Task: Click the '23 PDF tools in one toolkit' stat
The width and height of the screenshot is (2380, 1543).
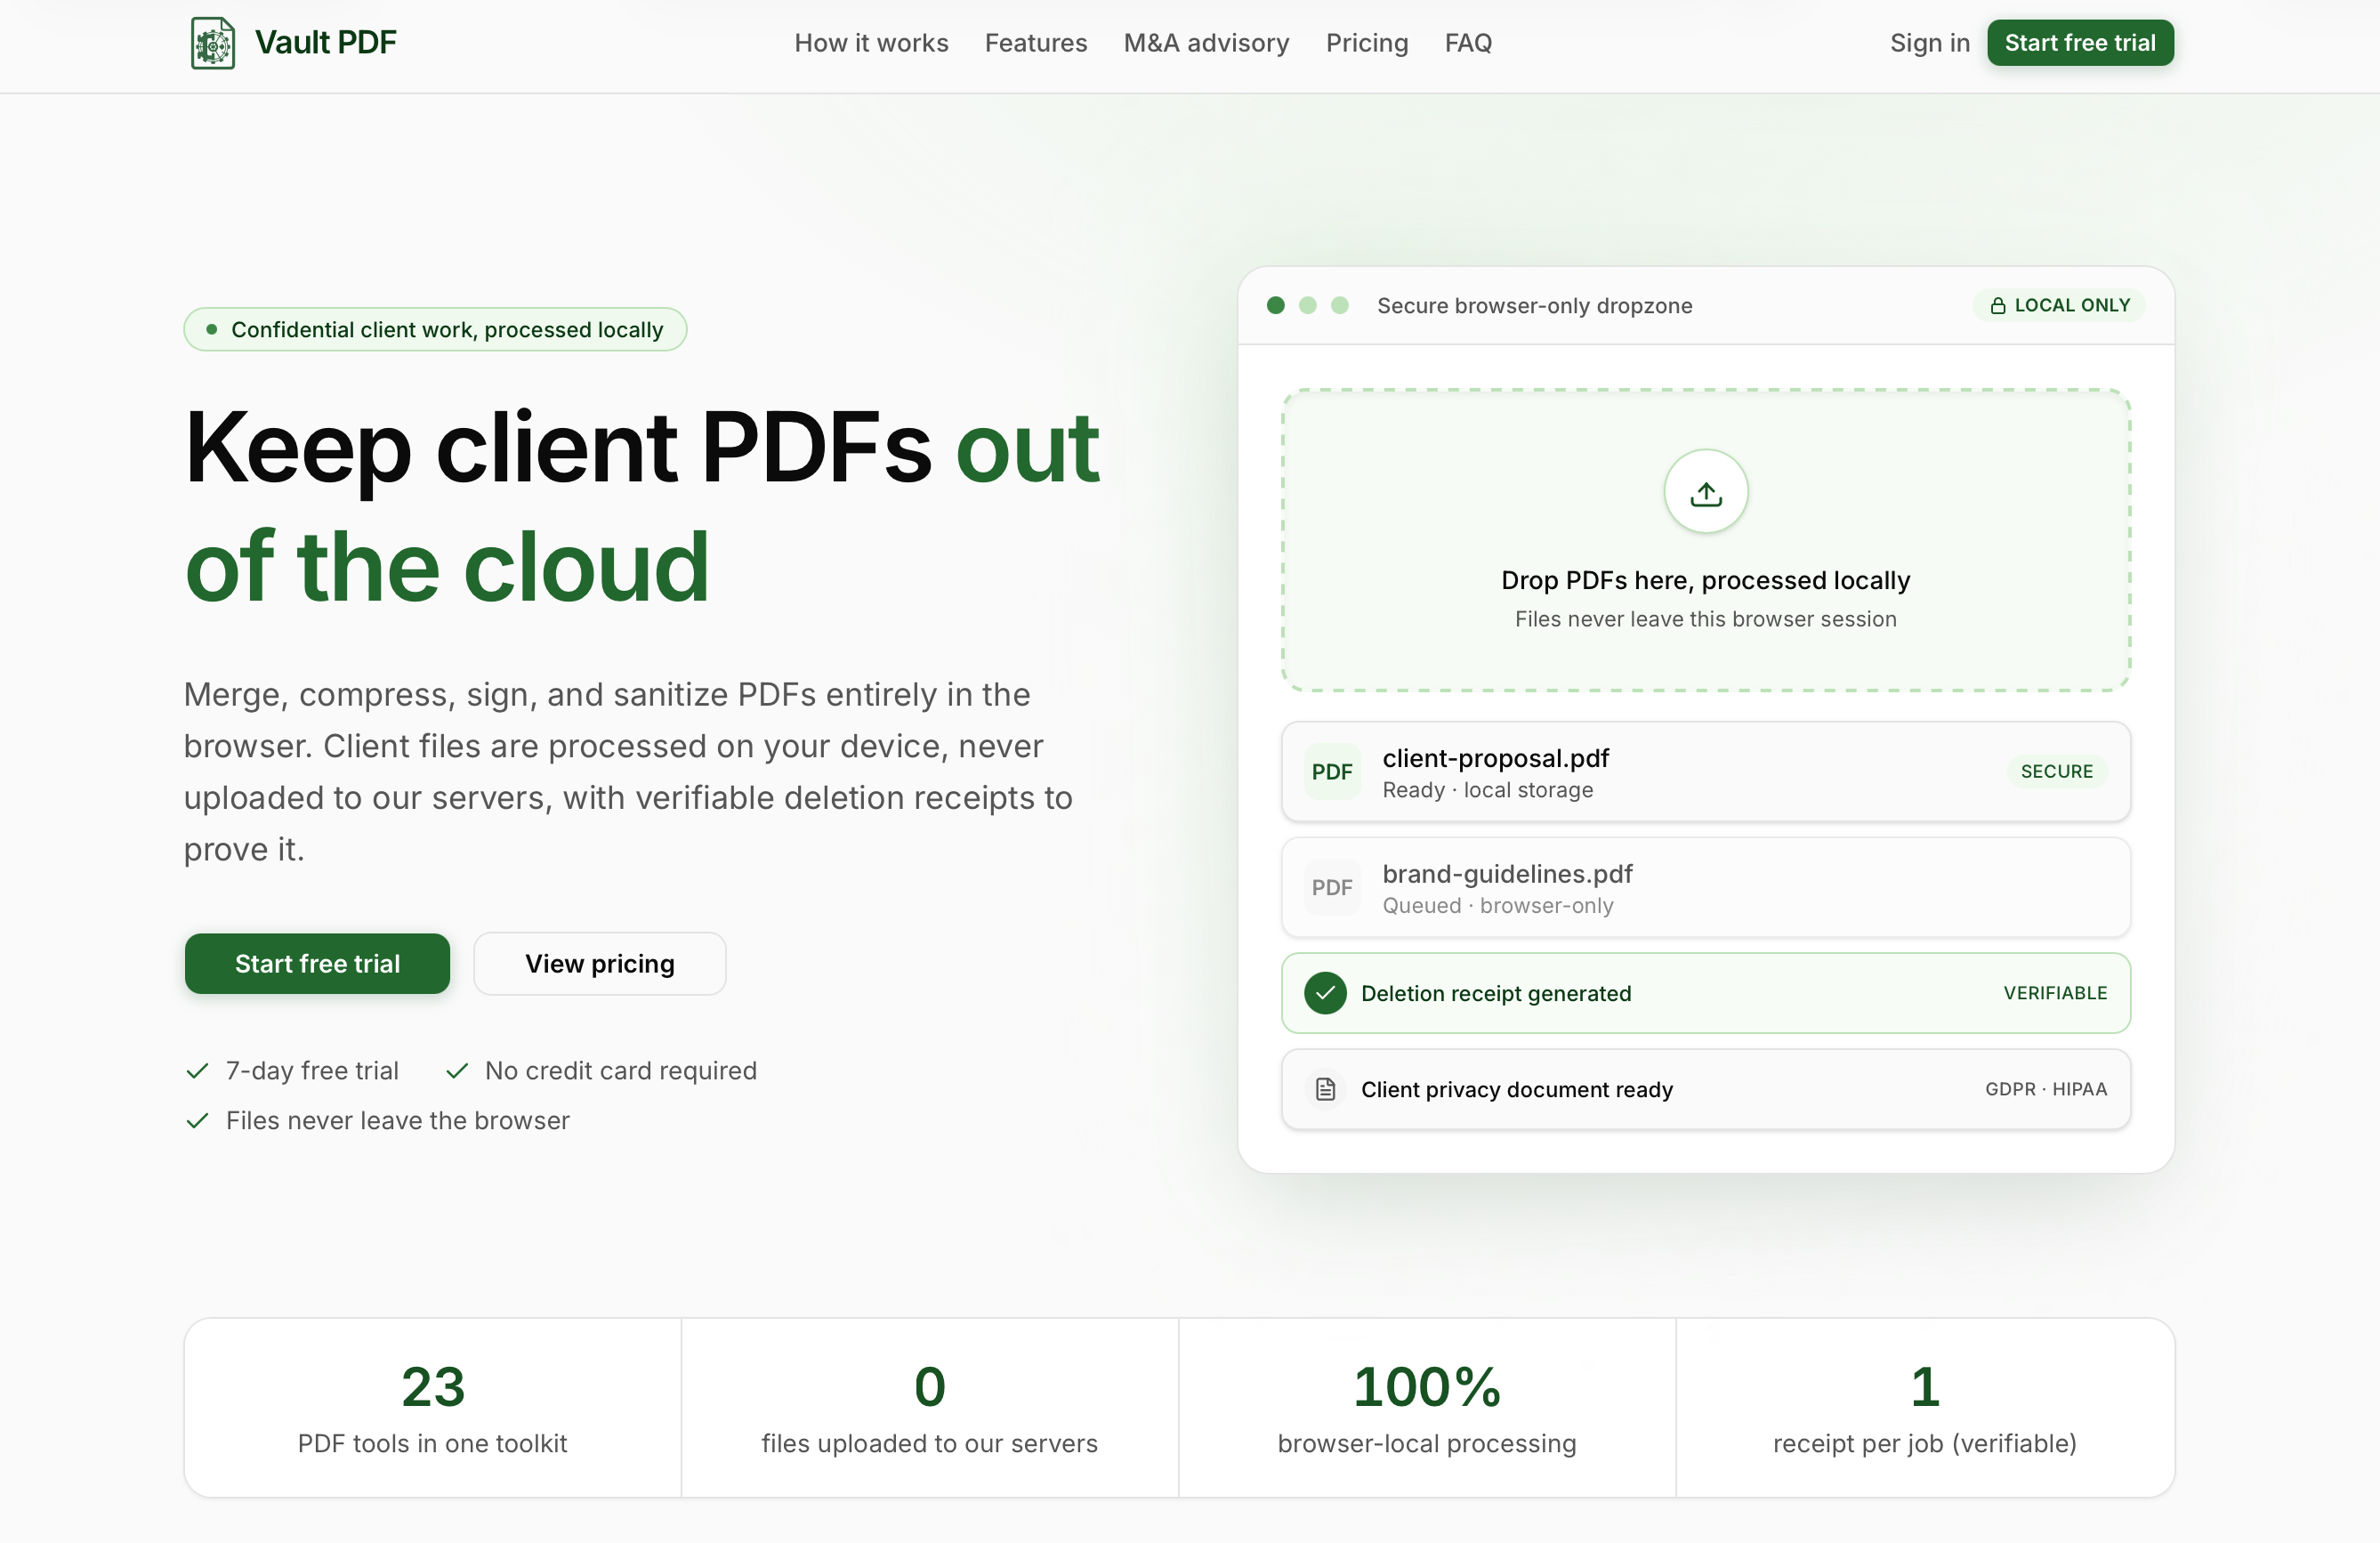Action: coord(433,1408)
